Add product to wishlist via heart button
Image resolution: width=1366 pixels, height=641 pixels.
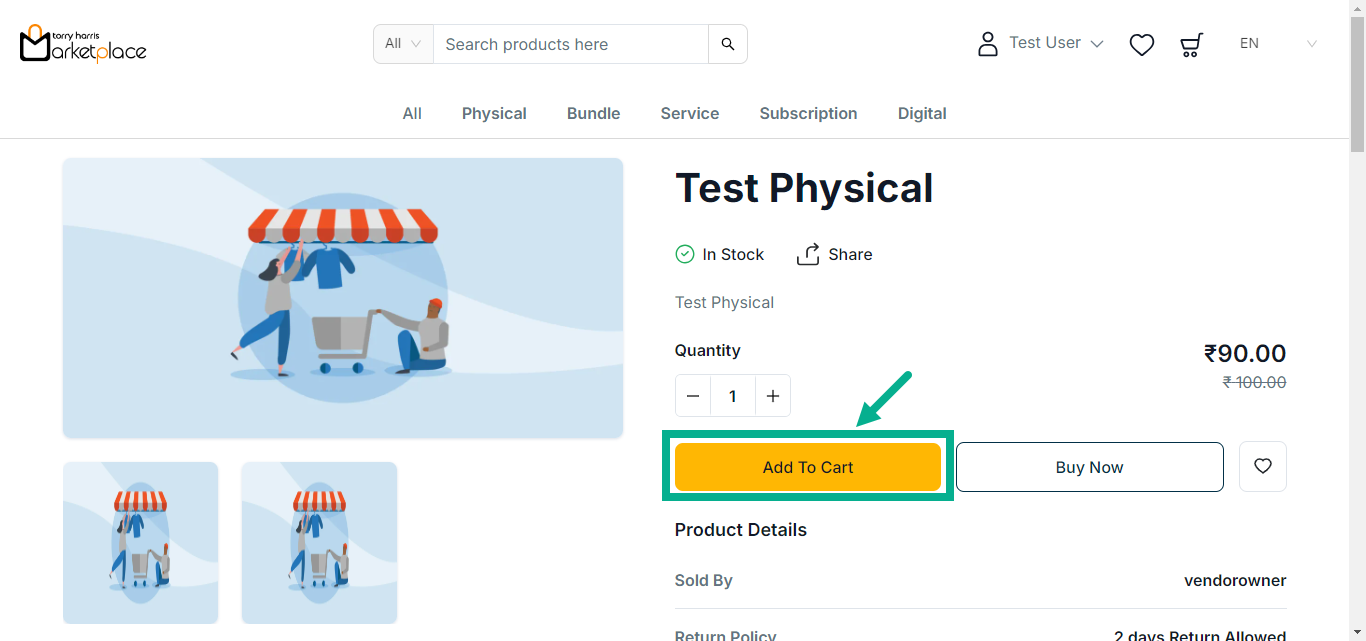(1263, 467)
